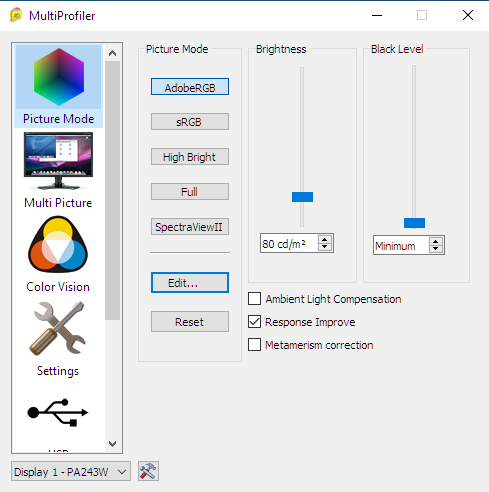Click sidebar scrollbar down arrow
The width and height of the screenshot is (489, 492).
[113, 444]
